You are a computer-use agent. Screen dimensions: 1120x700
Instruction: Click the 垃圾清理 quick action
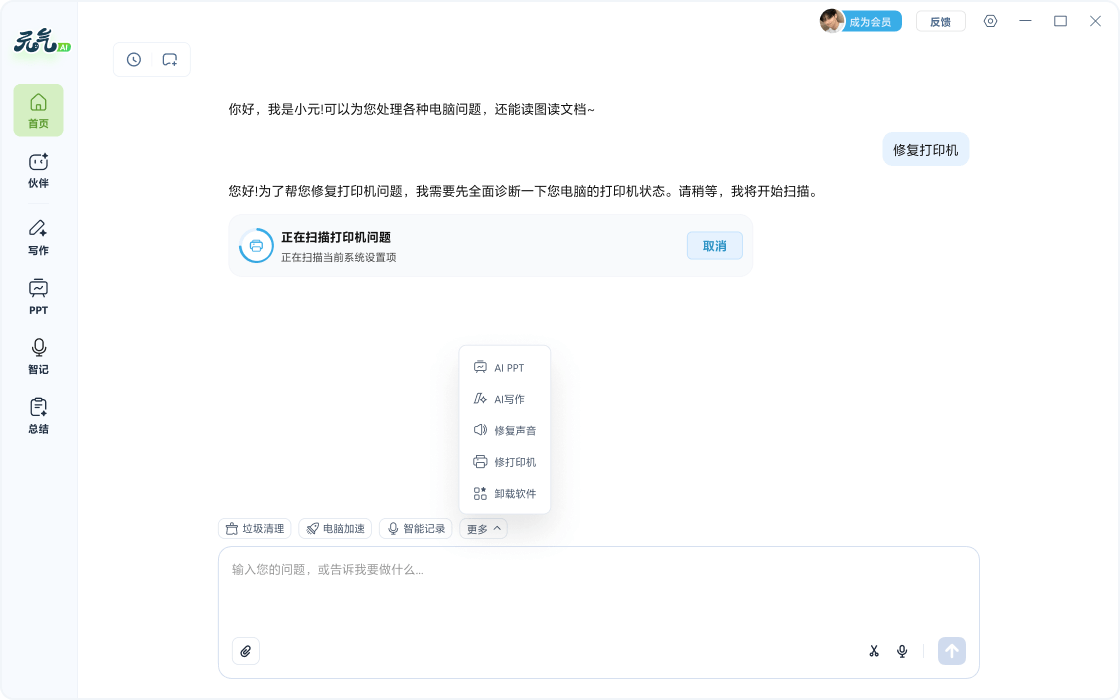(x=255, y=529)
